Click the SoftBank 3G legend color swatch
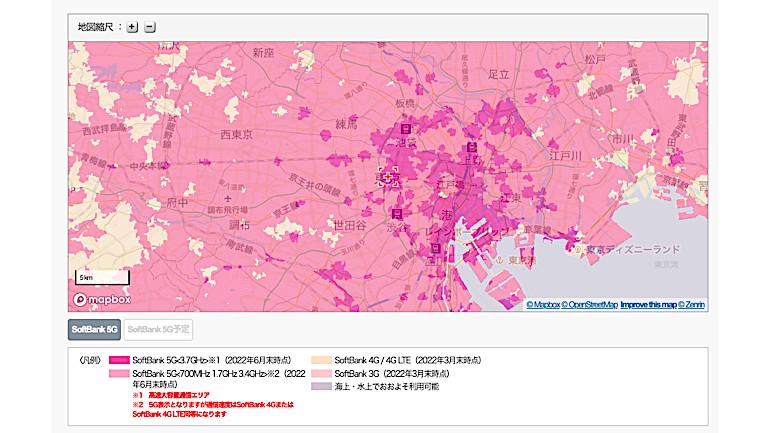The image size is (770, 433). coord(321,372)
